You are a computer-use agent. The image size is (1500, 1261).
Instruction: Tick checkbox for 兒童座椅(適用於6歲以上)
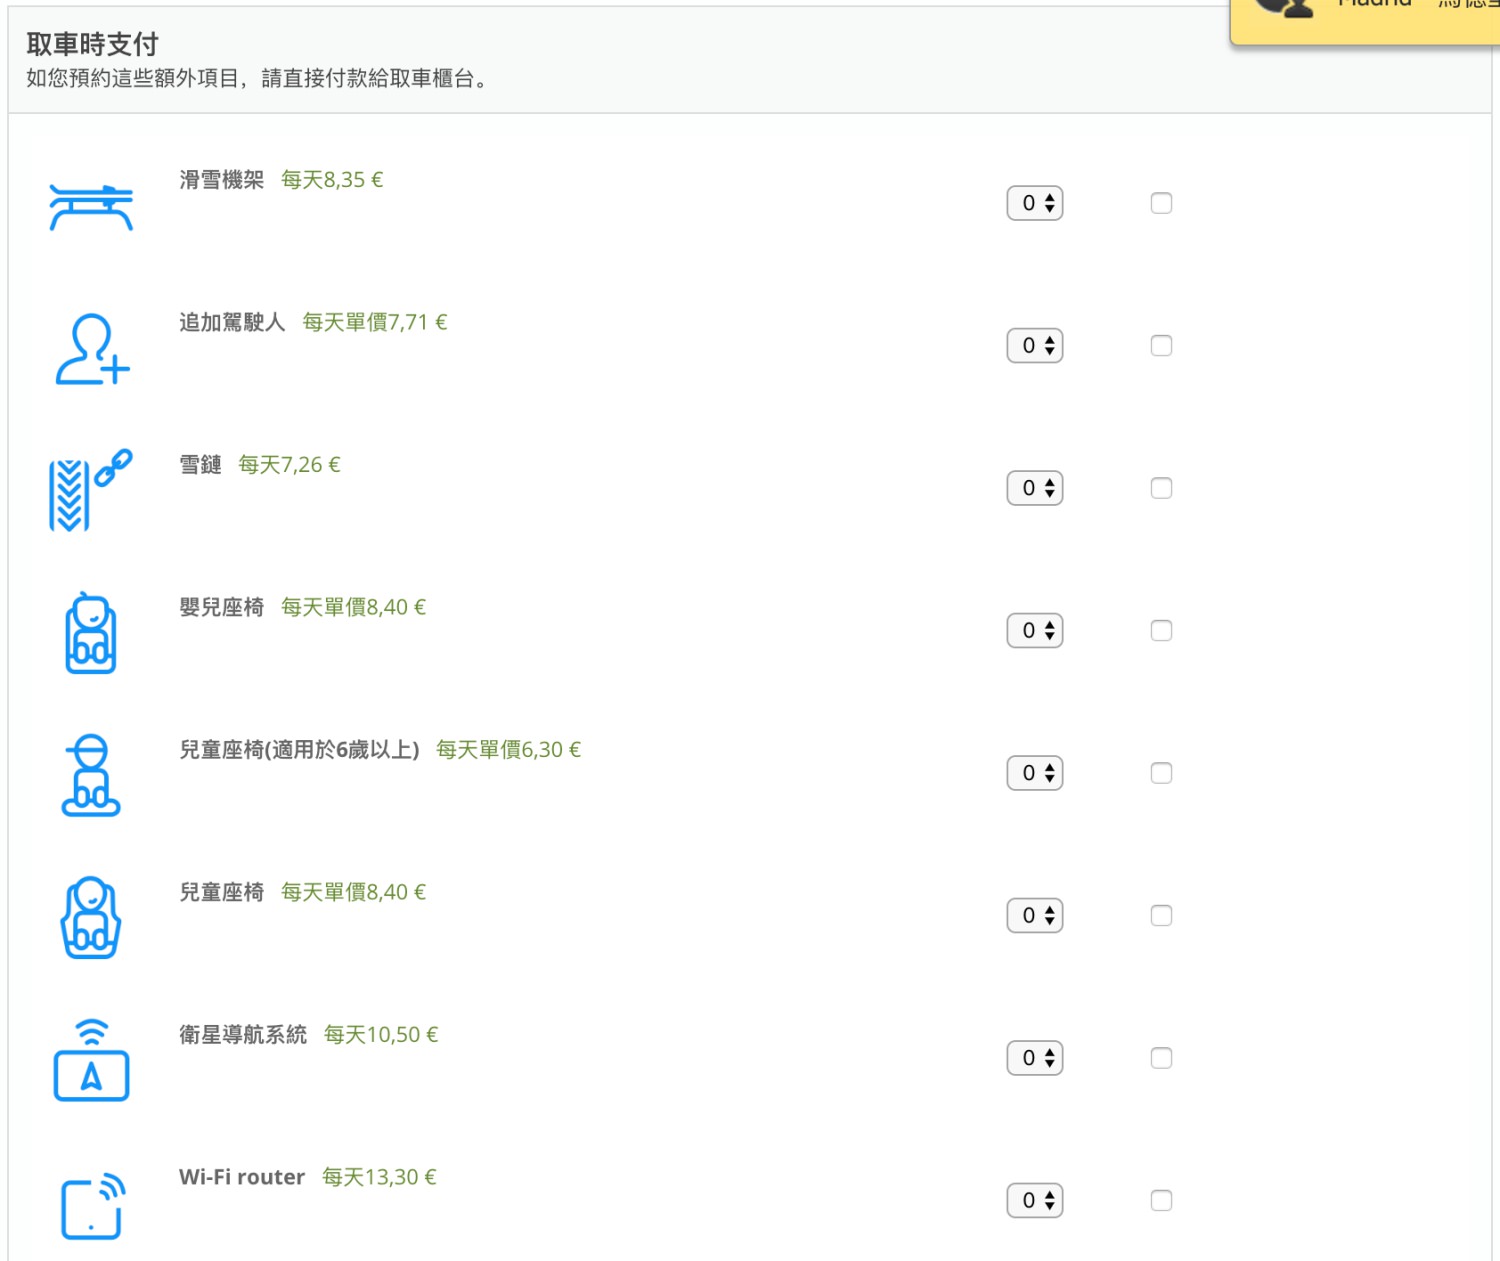click(1161, 773)
